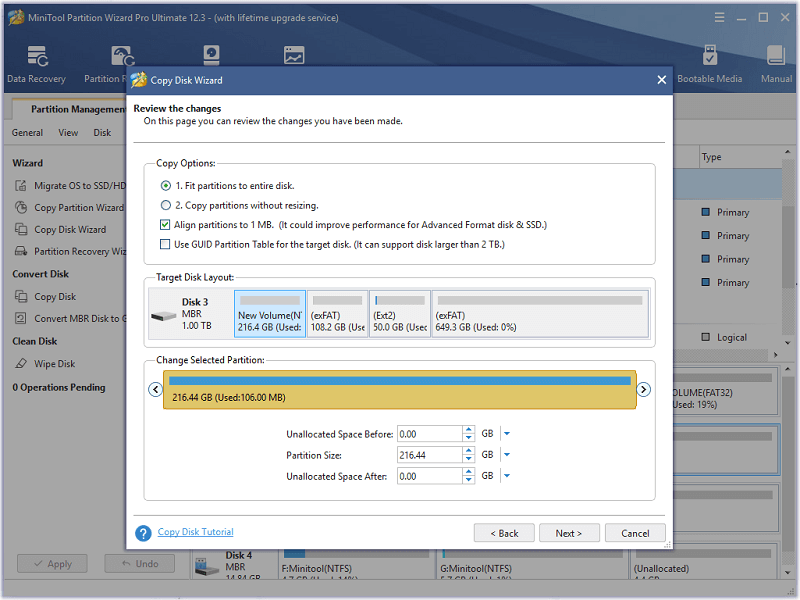Screen dimensions: 800x600
Task: Click the Unallocated Space After input field
Action: point(430,476)
